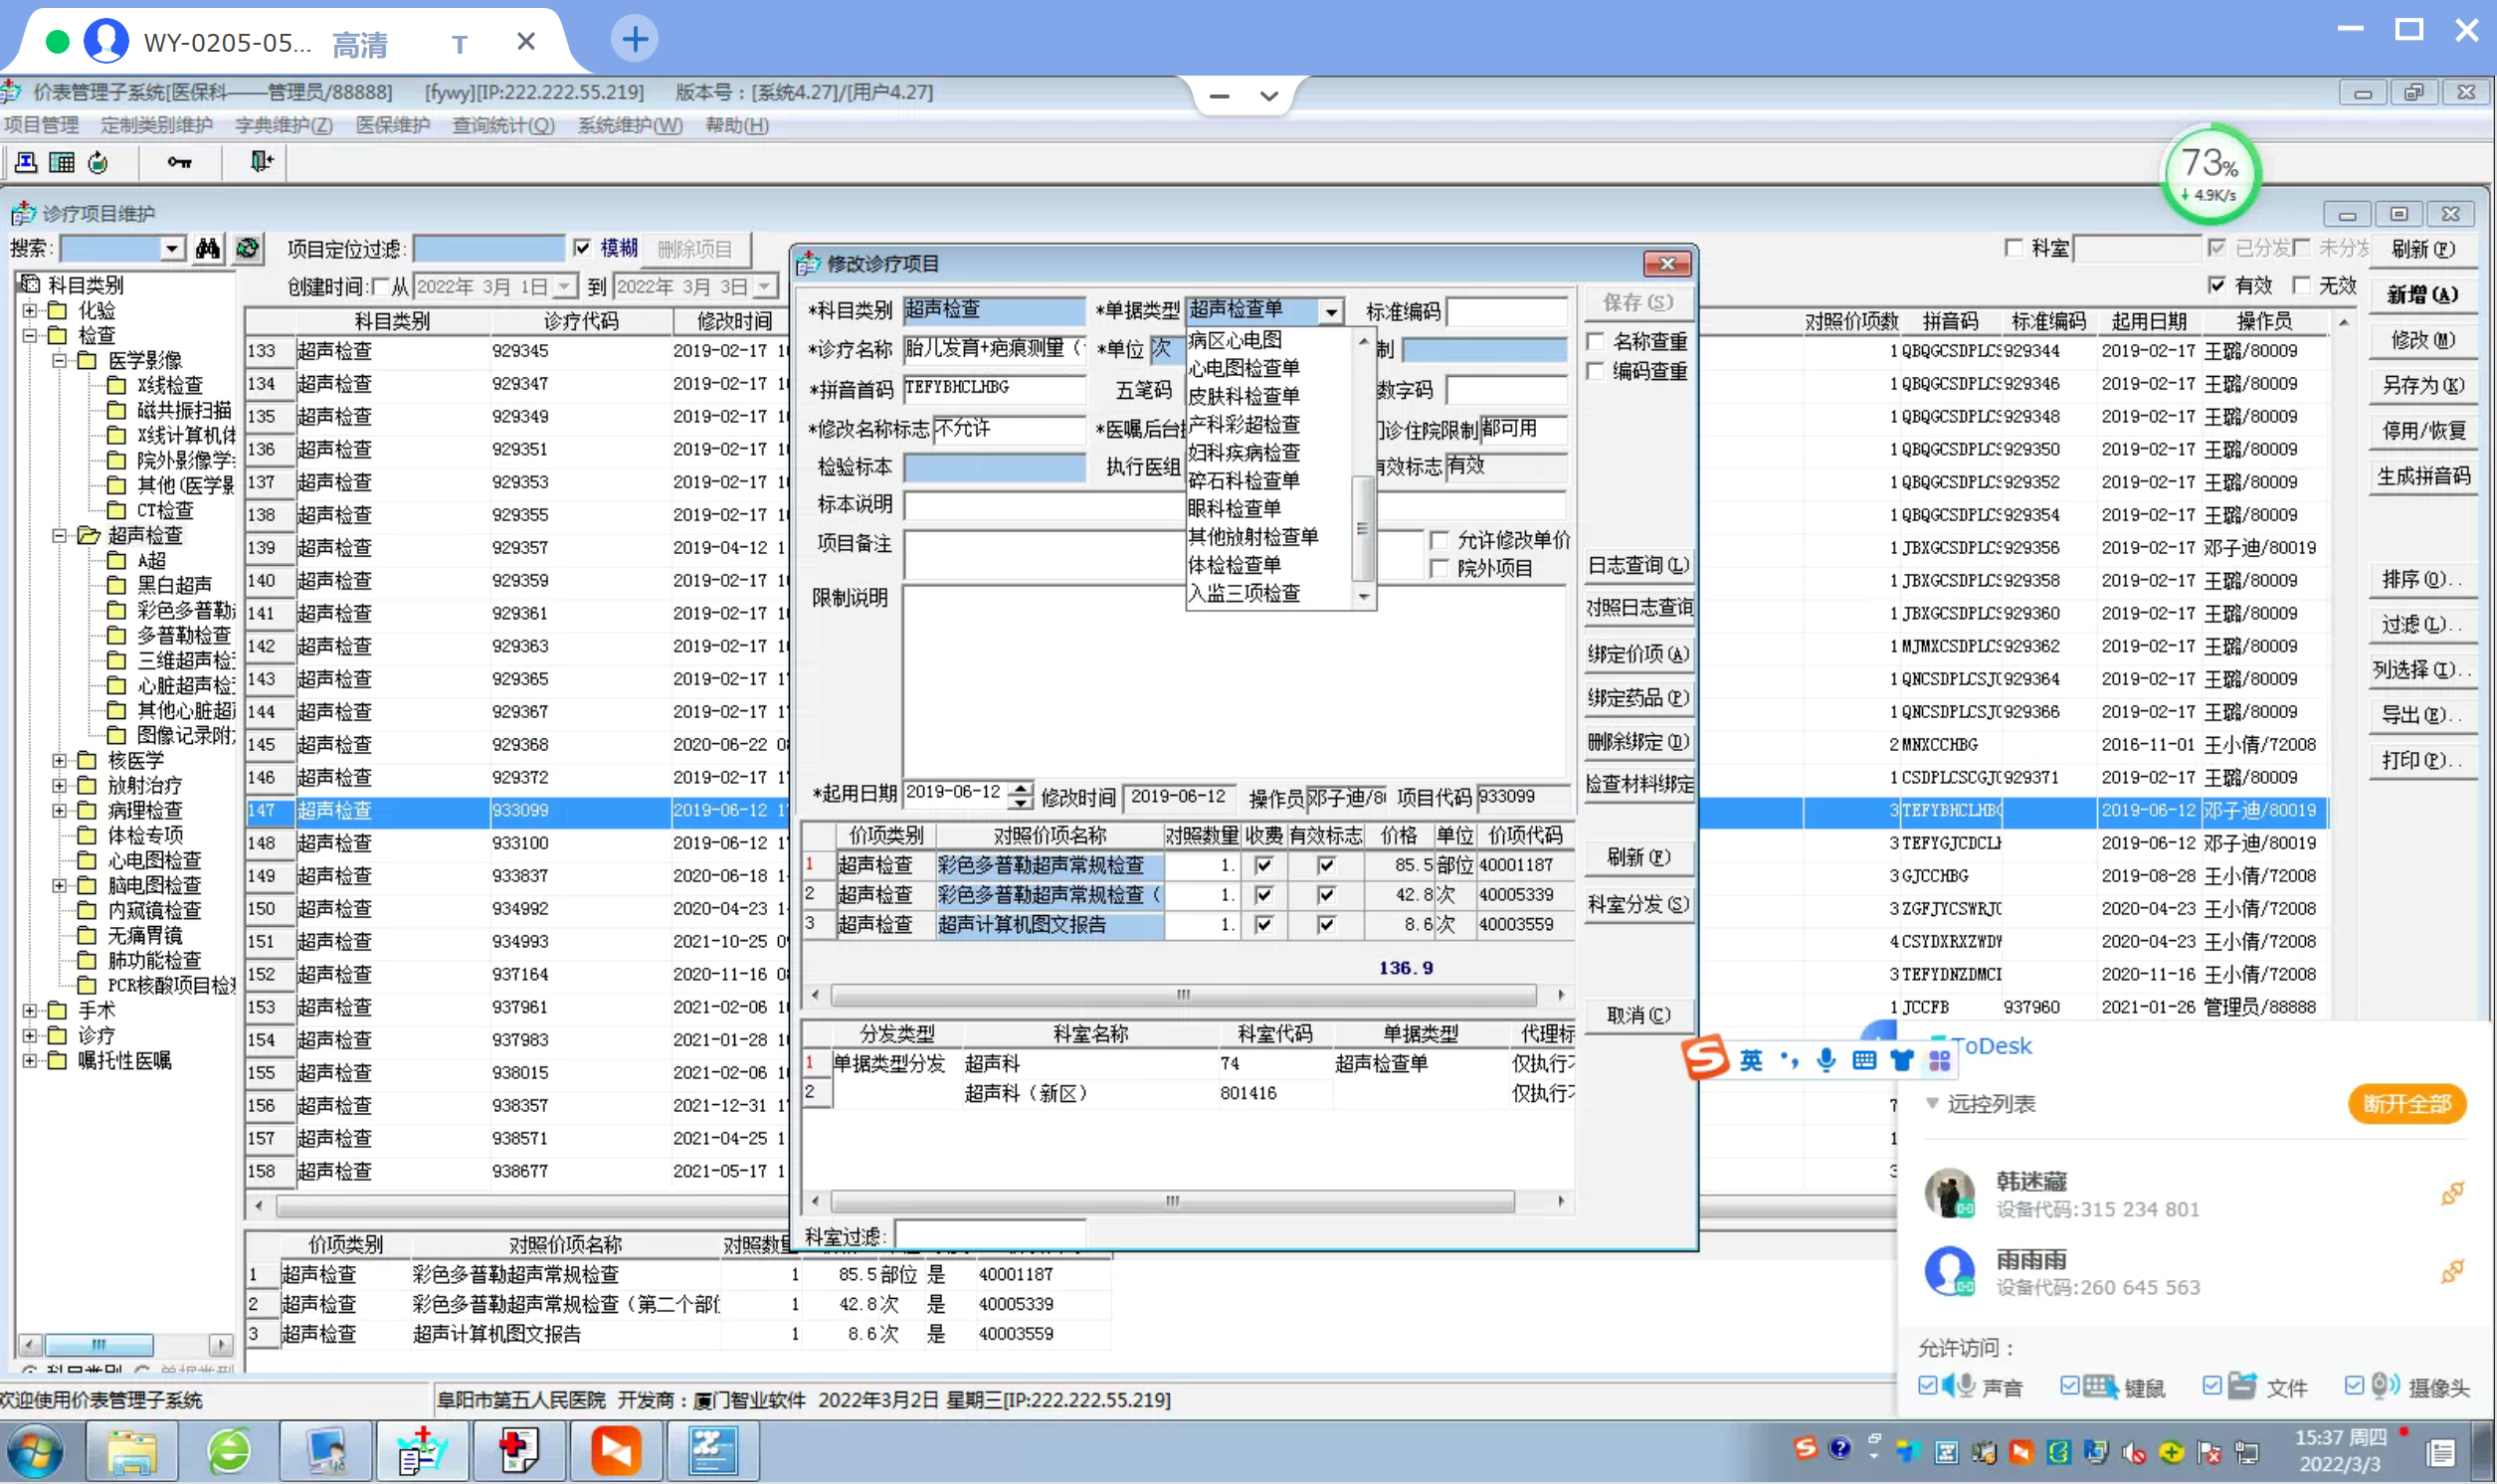Click the binoculars search icon

[x=208, y=248]
